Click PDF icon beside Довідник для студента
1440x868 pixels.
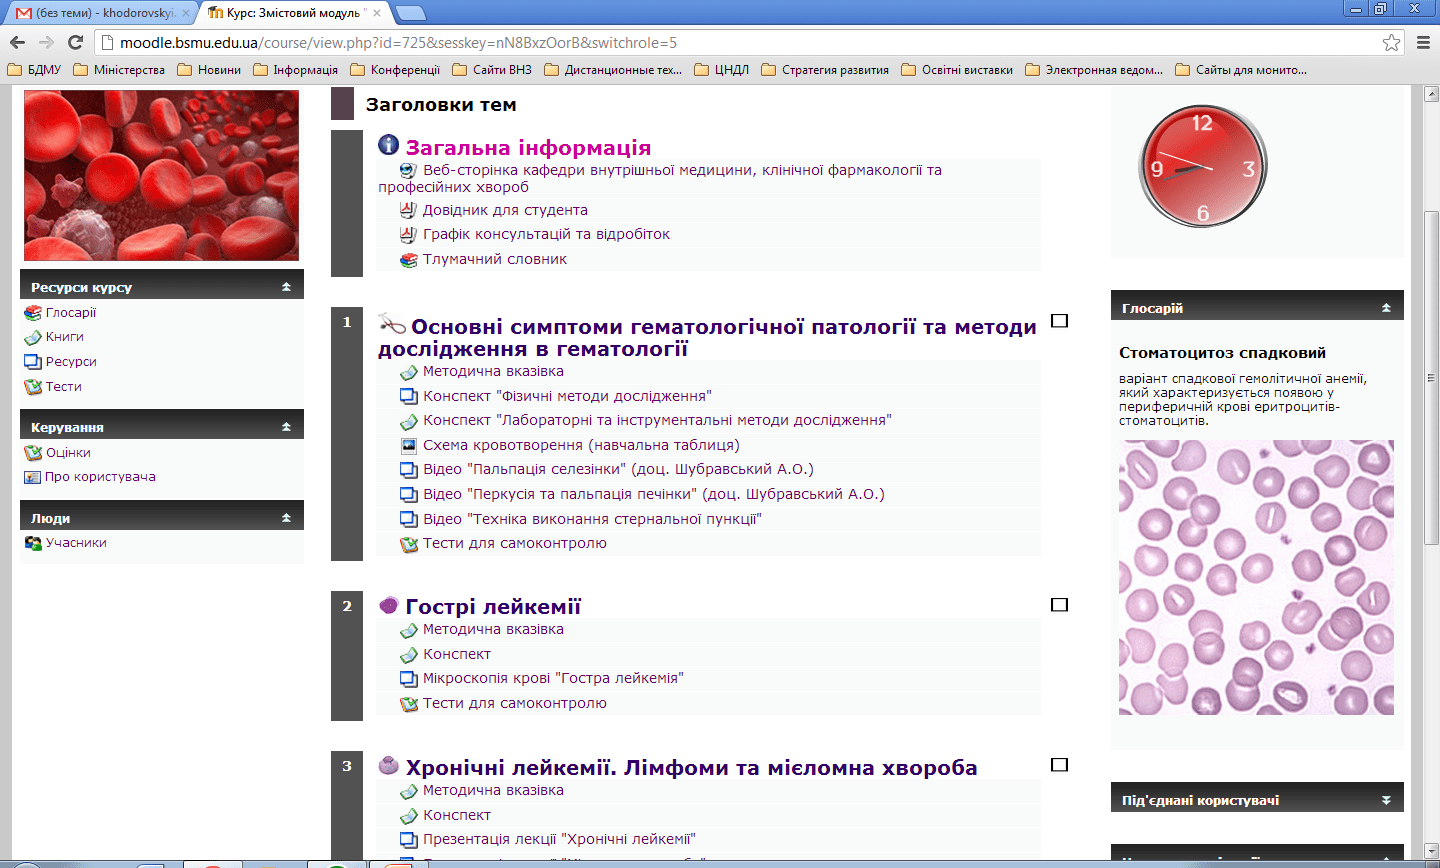click(x=408, y=210)
